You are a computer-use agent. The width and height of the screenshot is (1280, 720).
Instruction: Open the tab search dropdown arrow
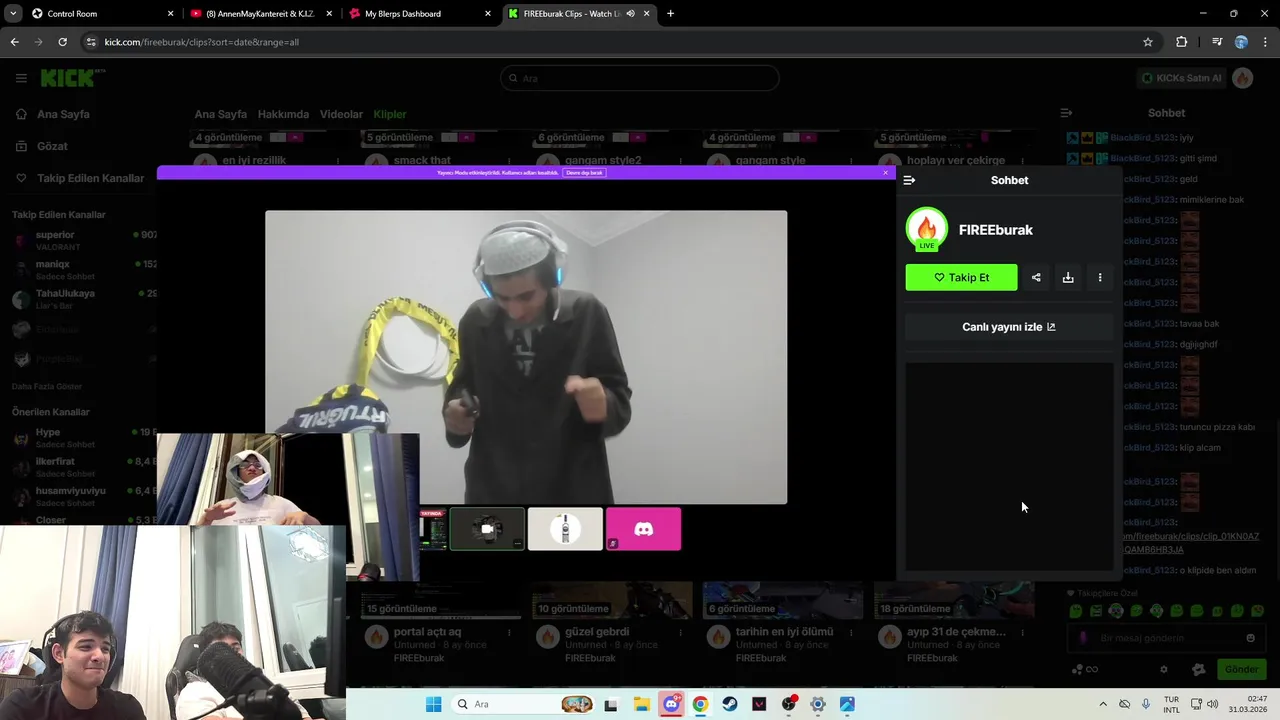tap(14, 14)
